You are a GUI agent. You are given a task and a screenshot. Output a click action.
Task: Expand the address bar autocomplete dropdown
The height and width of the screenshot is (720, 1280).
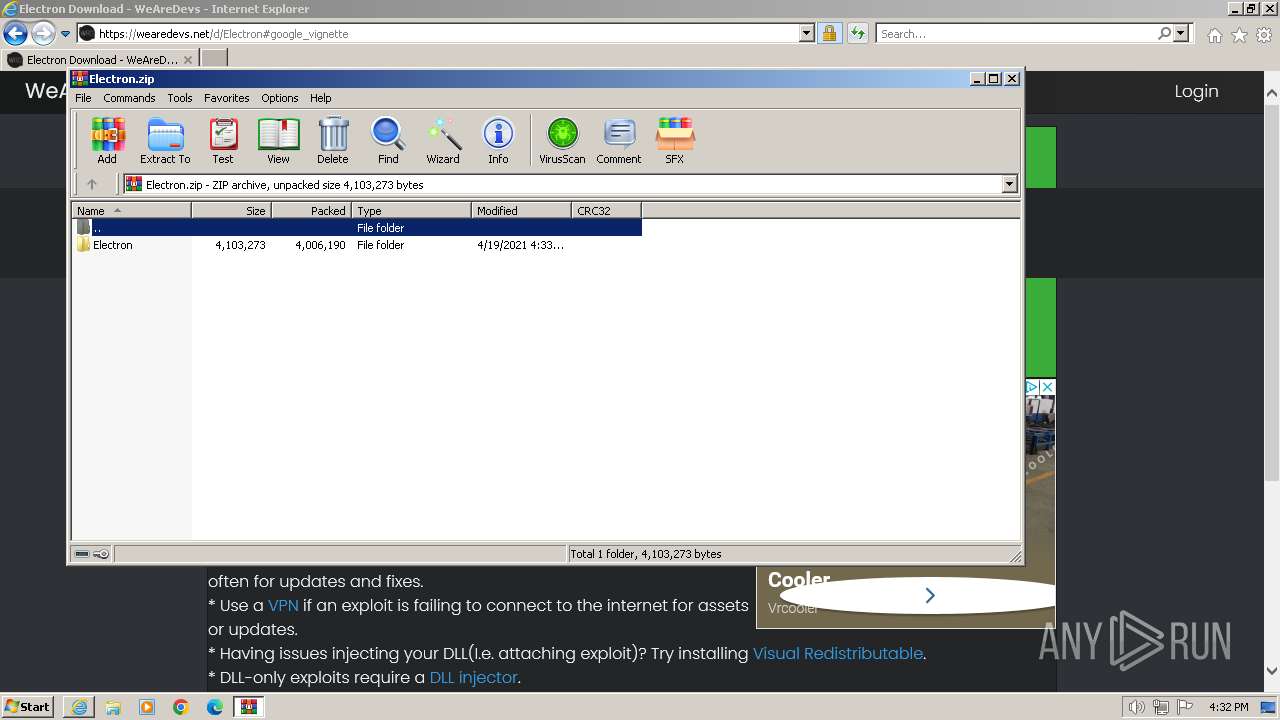(x=807, y=33)
